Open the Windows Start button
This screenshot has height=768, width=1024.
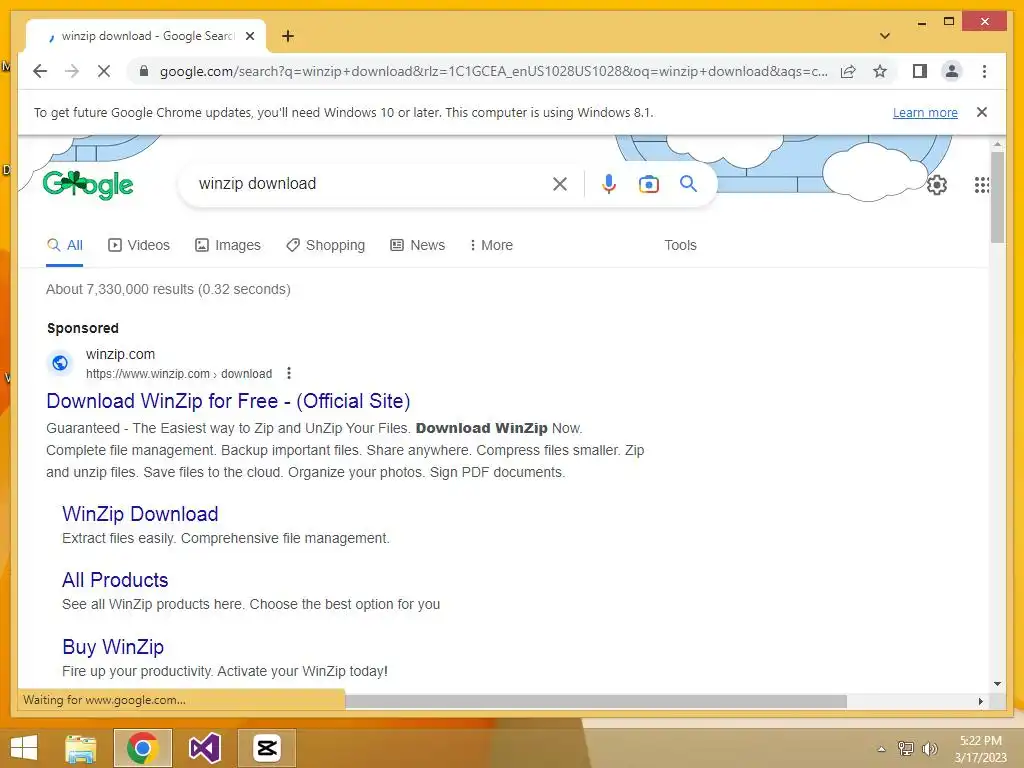click(24, 748)
